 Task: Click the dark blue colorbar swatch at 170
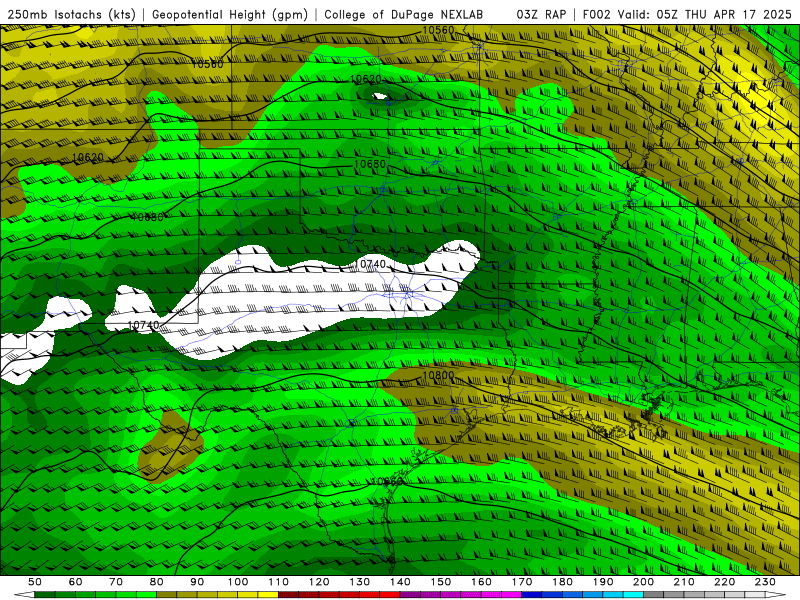(x=532, y=595)
